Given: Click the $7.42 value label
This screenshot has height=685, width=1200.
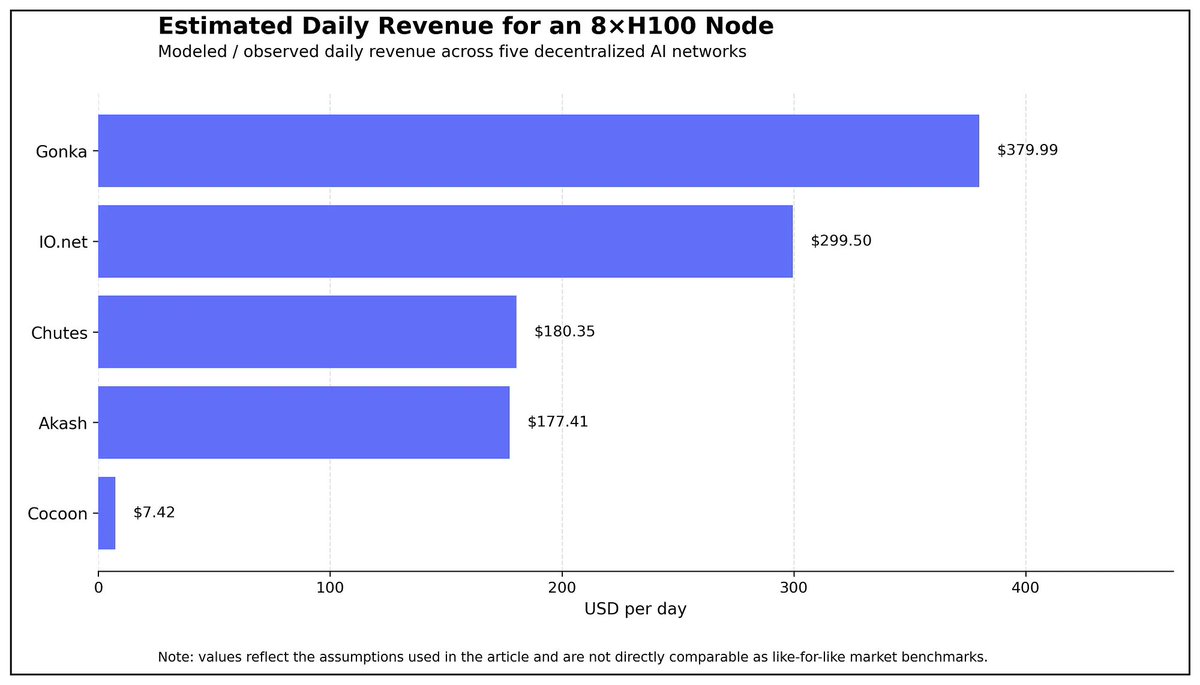Looking at the screenshot, I should pos(154,512).
